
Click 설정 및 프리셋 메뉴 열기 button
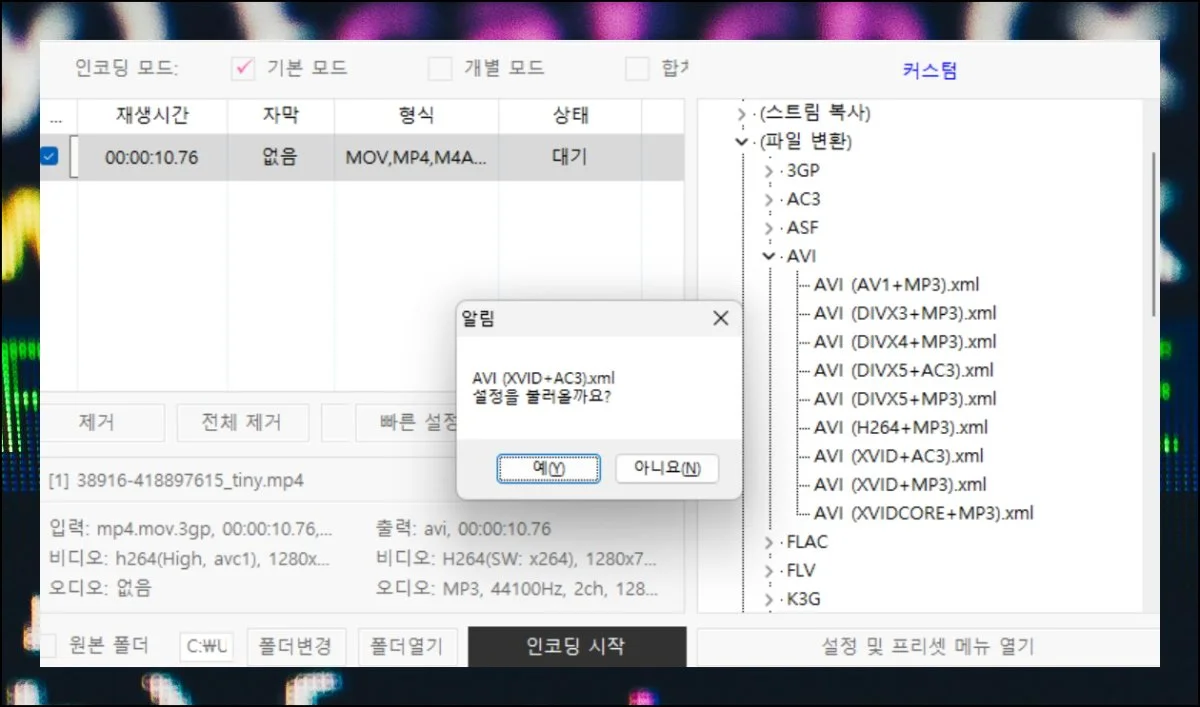click(927, 646)
